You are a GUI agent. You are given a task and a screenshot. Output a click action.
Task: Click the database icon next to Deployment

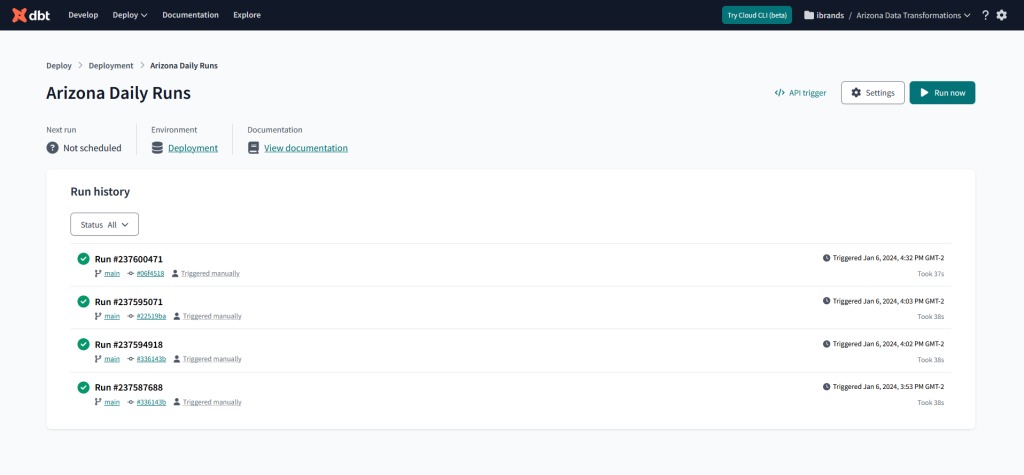click(x=157, y=148)
